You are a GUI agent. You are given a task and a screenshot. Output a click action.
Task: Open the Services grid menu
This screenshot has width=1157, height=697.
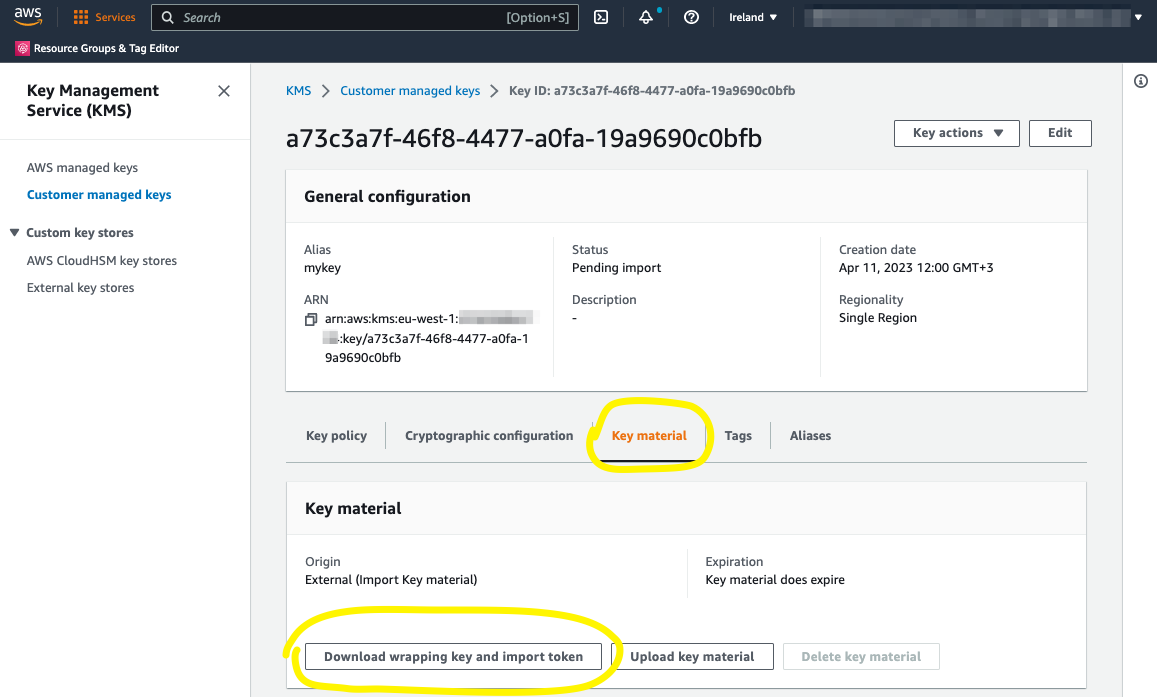point(81,17)
